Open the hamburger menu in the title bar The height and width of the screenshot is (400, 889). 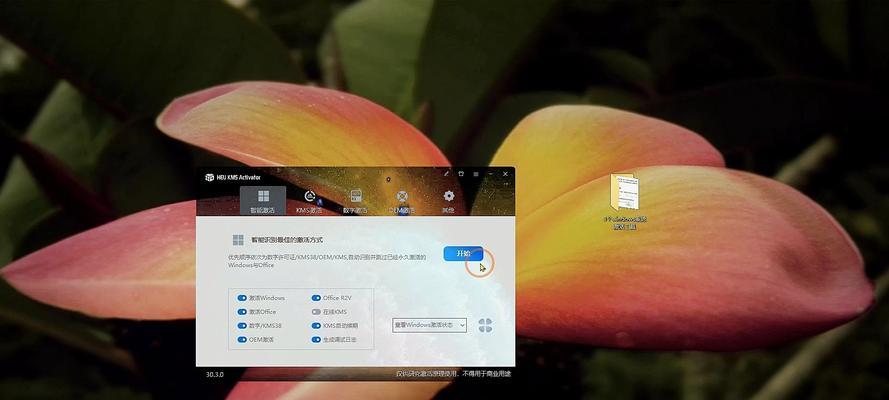click(476, 174)
